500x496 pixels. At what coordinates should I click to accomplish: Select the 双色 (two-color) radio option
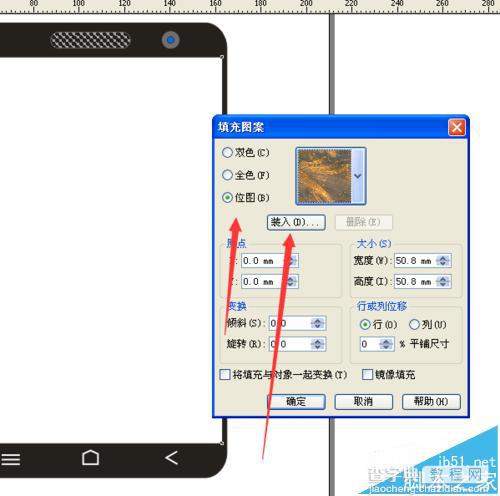click(245, 153)
